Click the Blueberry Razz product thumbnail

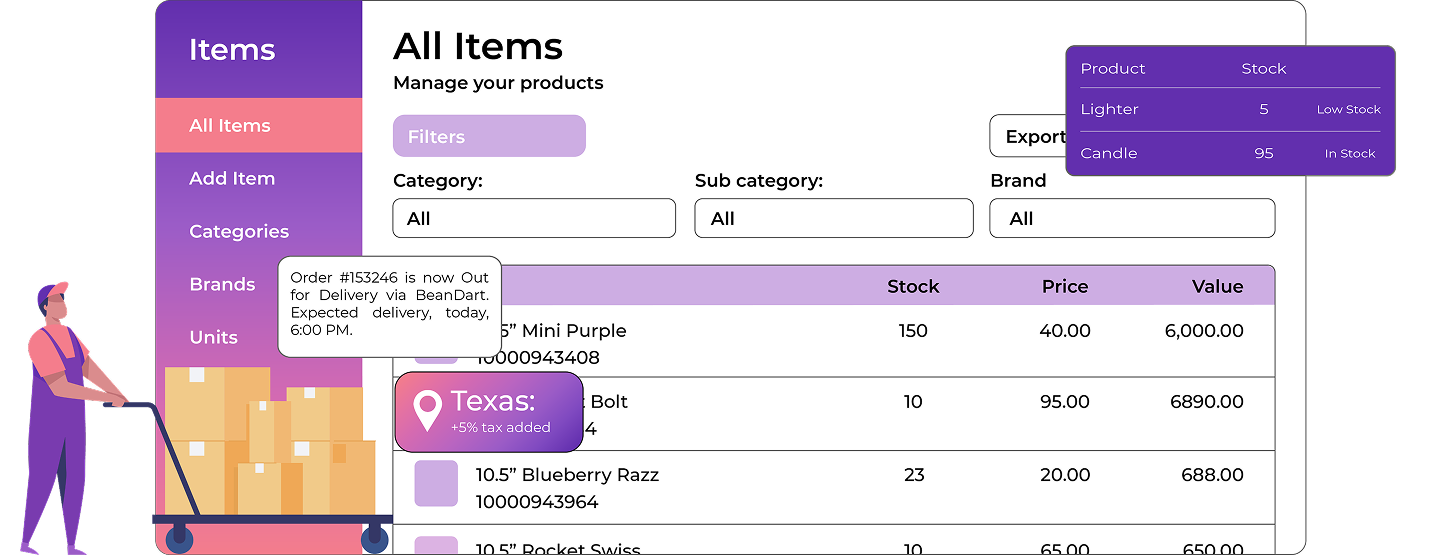436,484
